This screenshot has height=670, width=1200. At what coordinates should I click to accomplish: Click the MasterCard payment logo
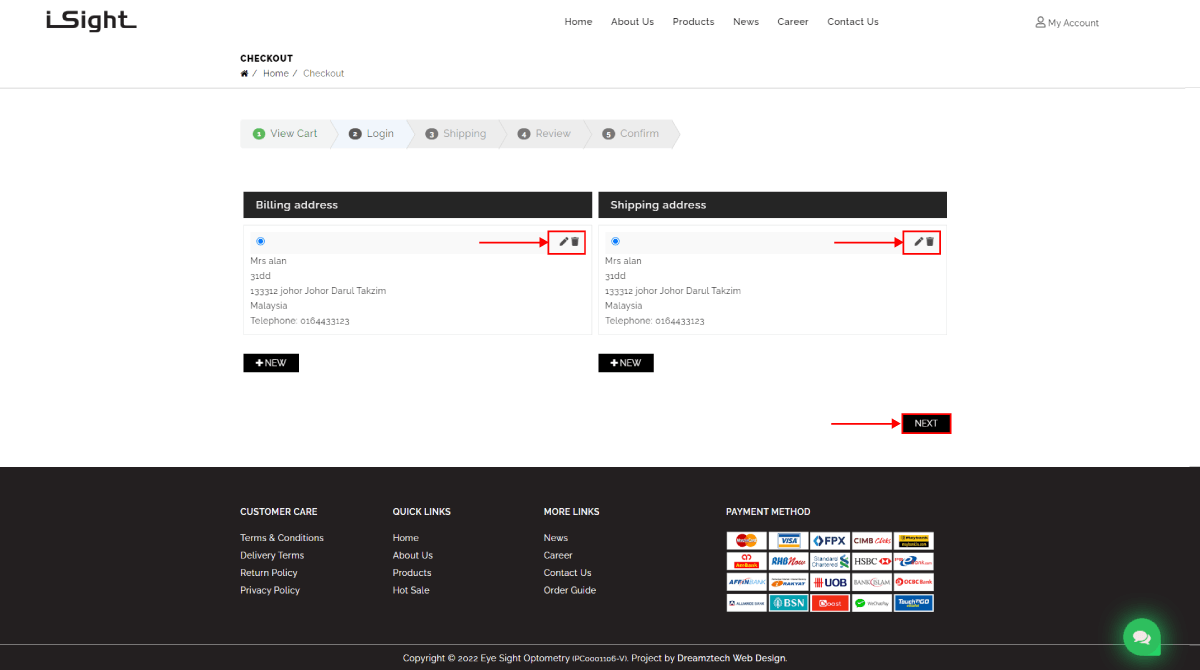click(747, 541)
